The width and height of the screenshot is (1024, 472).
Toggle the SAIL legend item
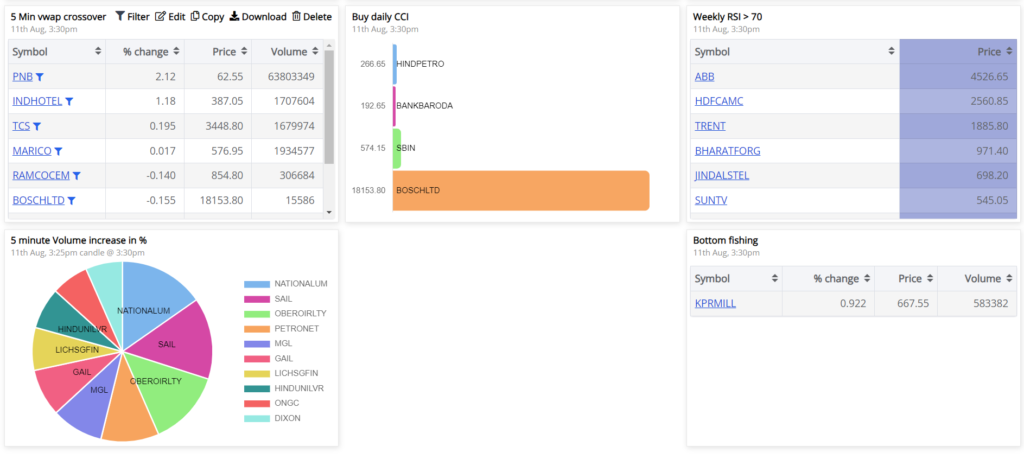(x=259, y=299)
